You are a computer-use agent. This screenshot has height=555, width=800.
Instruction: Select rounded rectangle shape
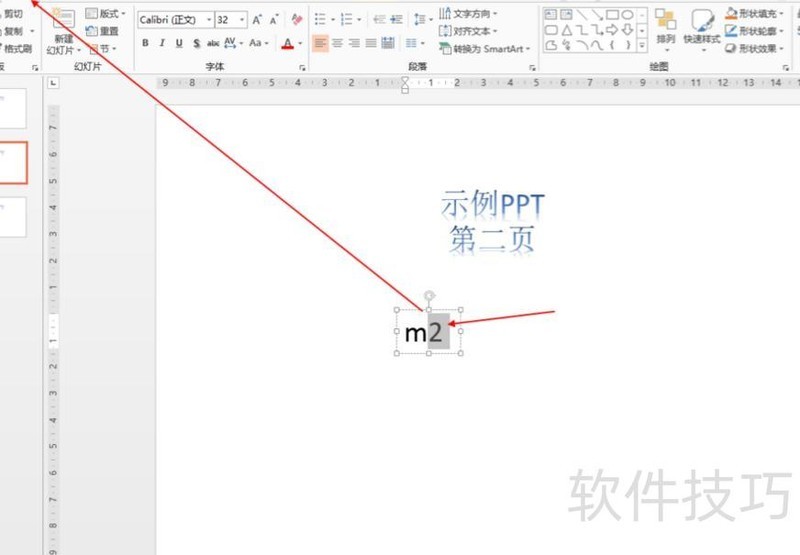click(x=551, y=30)
